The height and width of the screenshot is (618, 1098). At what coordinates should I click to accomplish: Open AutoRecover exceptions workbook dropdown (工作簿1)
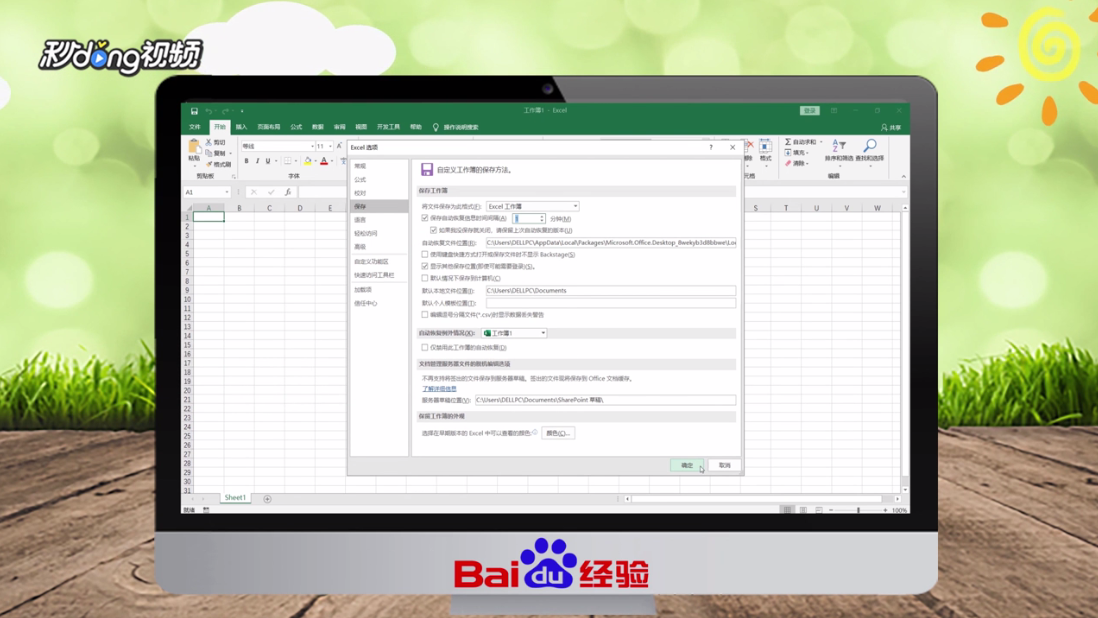click(513, 333)
